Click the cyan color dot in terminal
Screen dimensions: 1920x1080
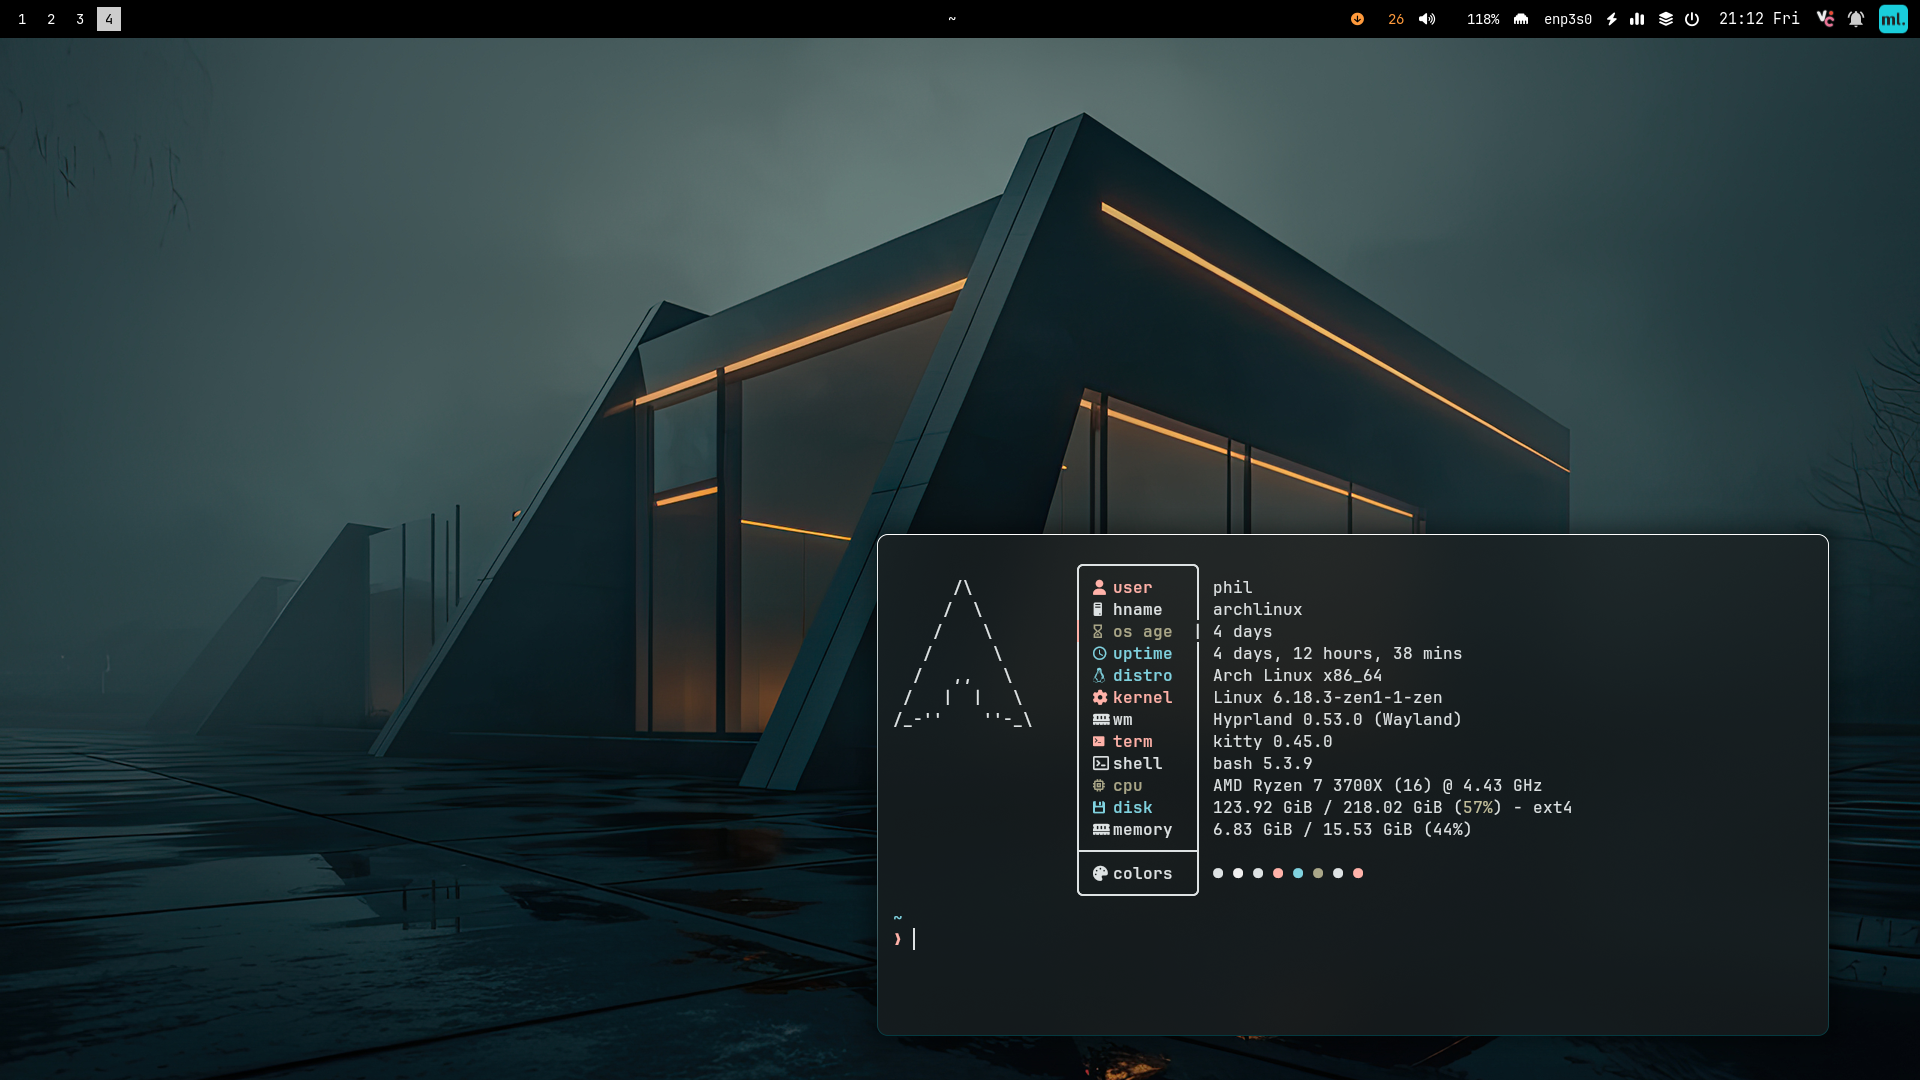[x=1298, y=873]
